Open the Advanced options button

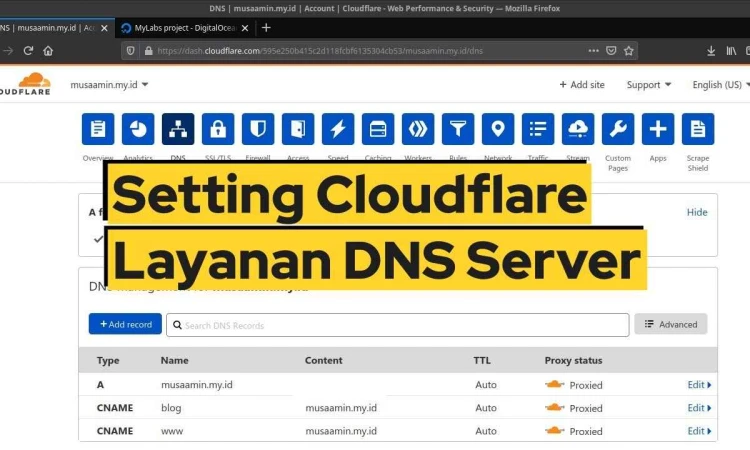pos(671,324)
